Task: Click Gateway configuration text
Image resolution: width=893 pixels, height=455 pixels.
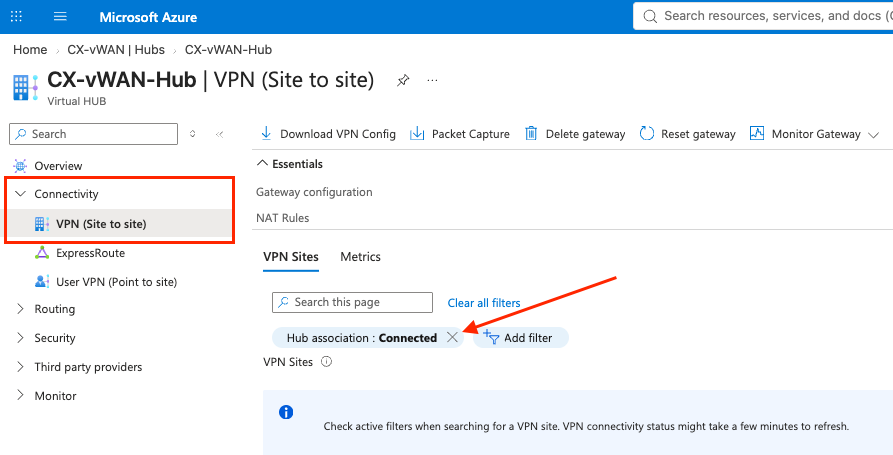Action: tap(314, 192)
